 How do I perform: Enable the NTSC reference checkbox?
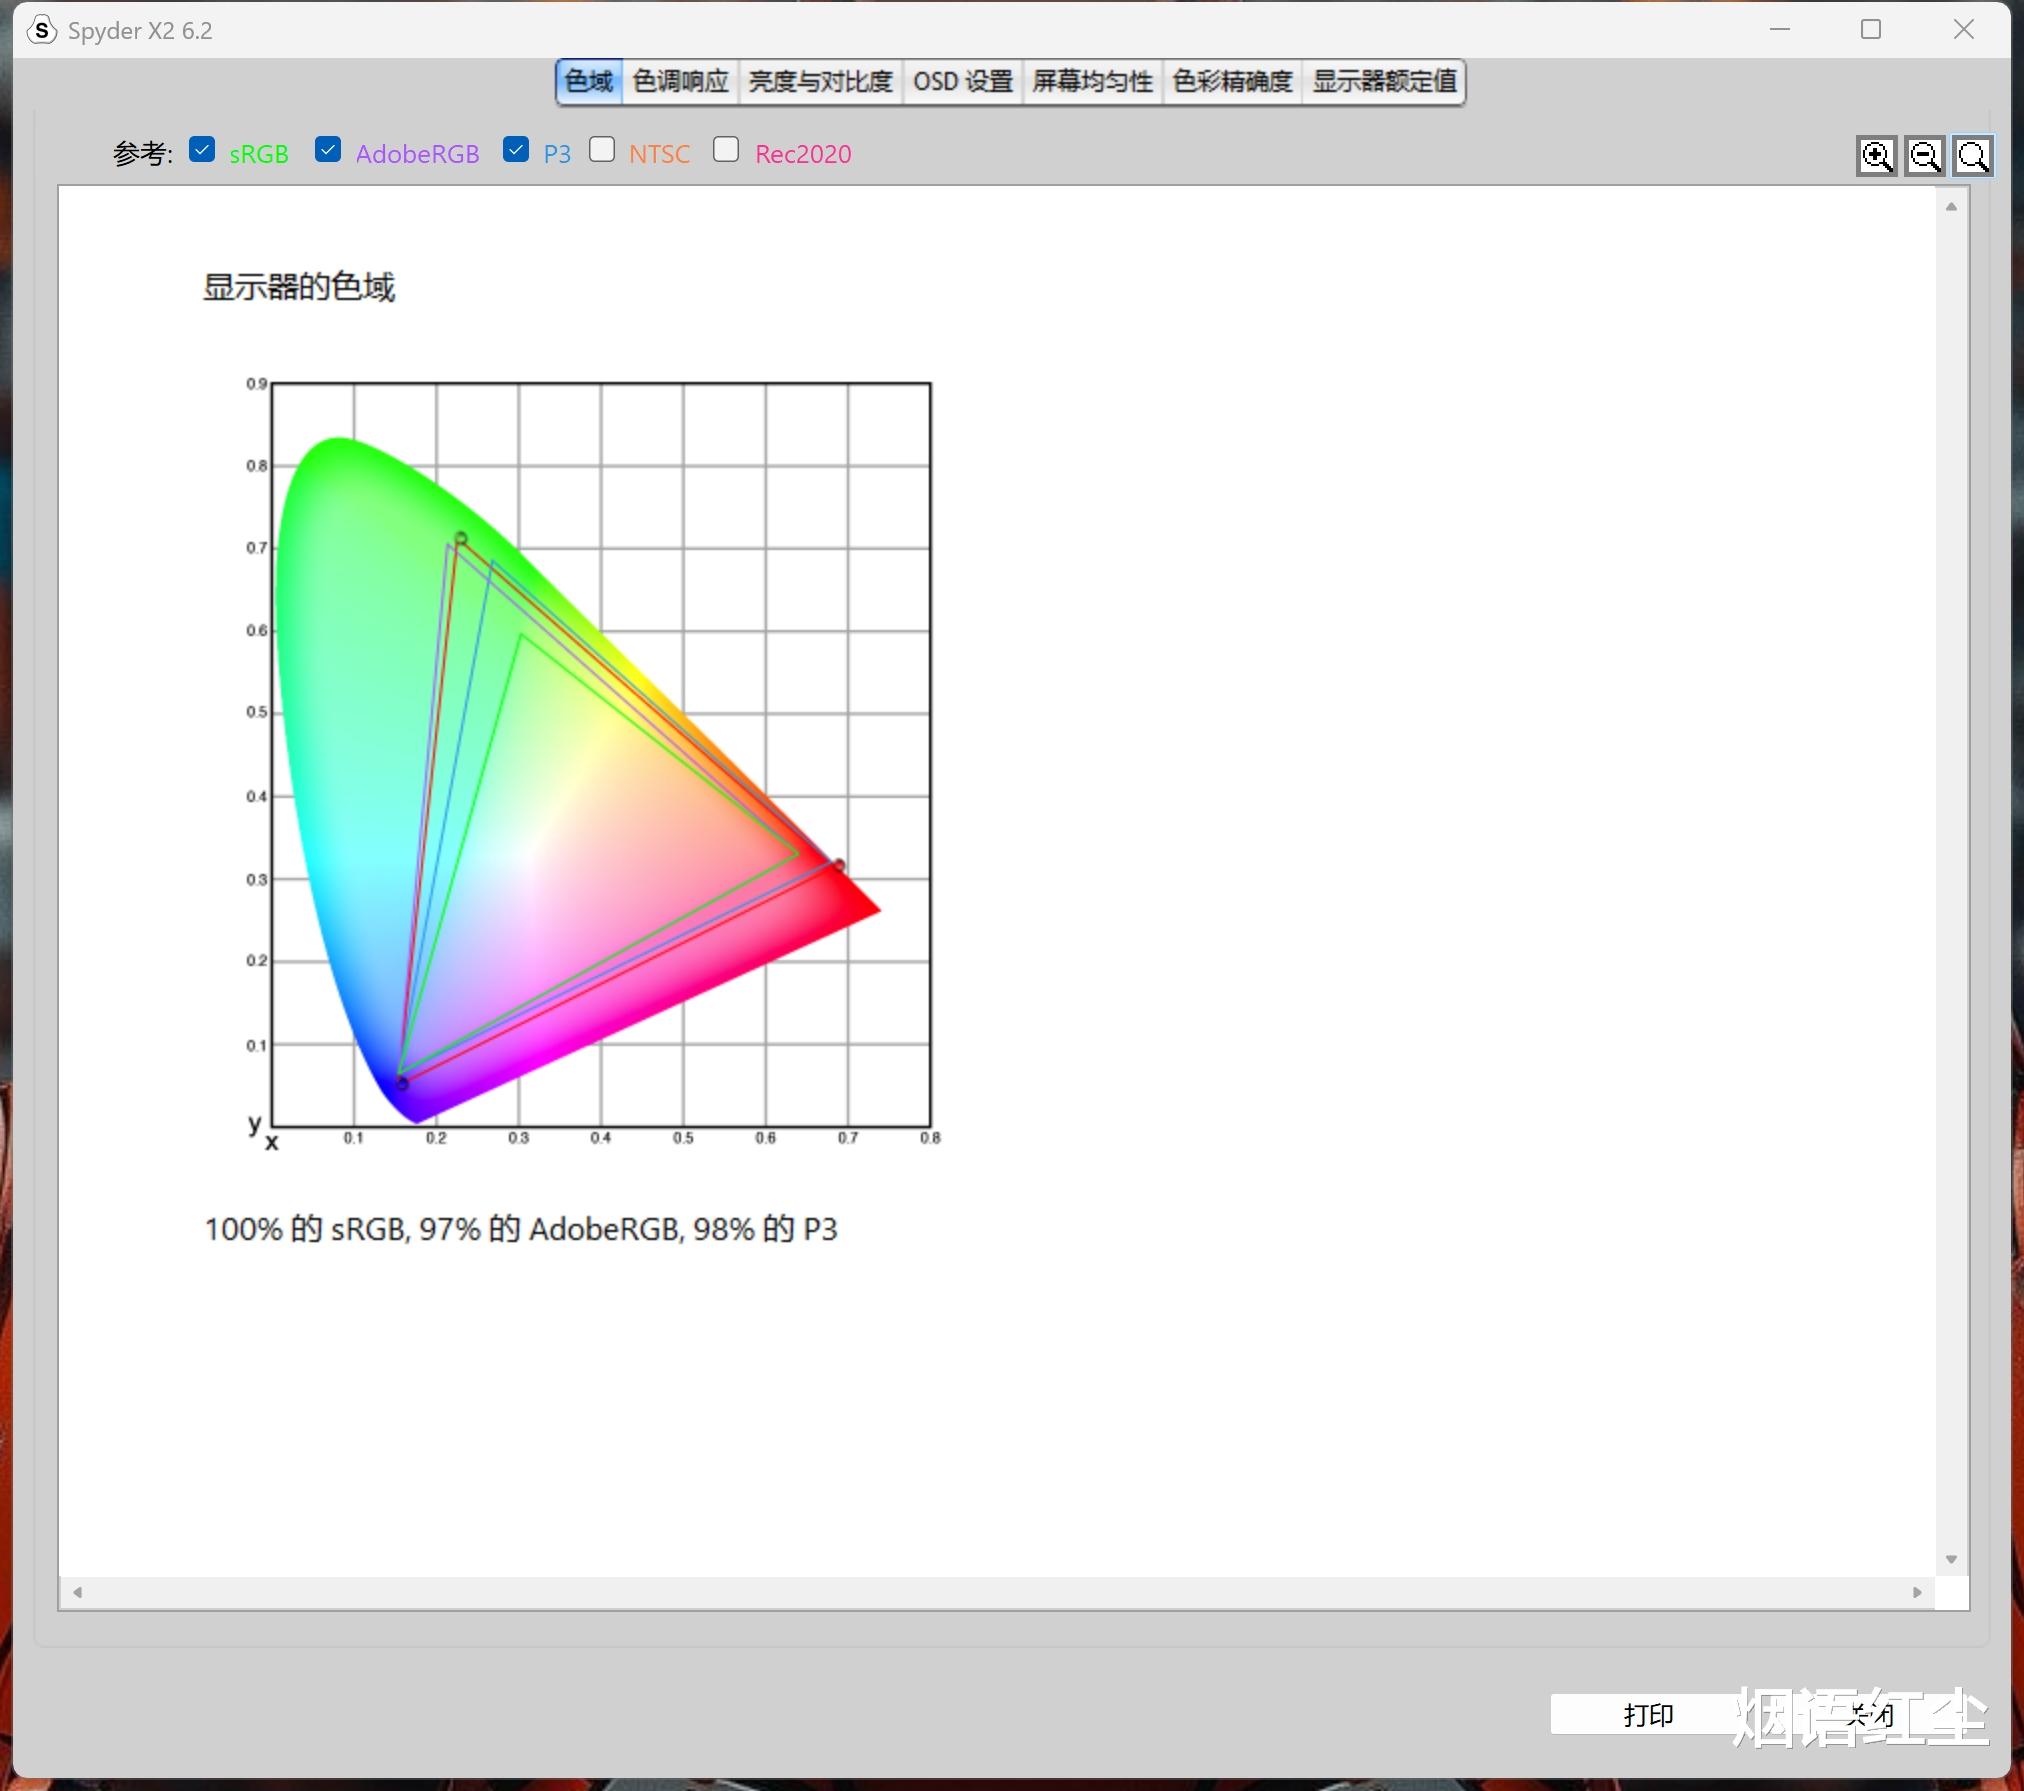click(602, 150)
